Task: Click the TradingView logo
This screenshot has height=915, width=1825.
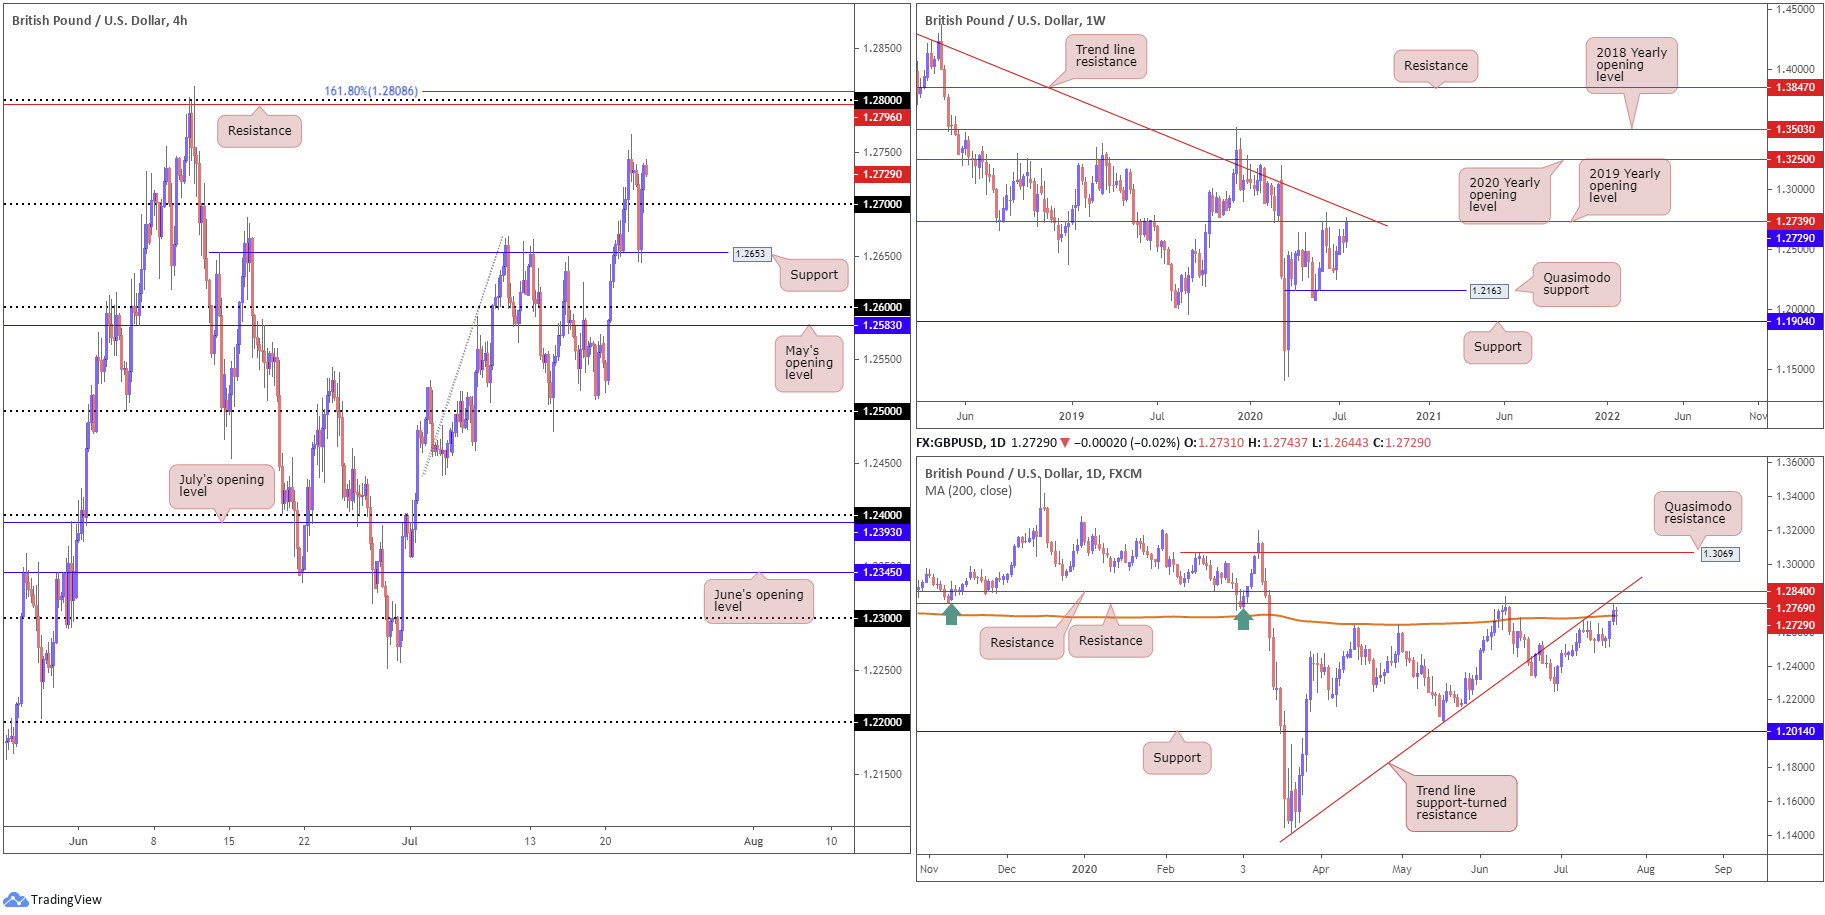Action: click(53, 899)
